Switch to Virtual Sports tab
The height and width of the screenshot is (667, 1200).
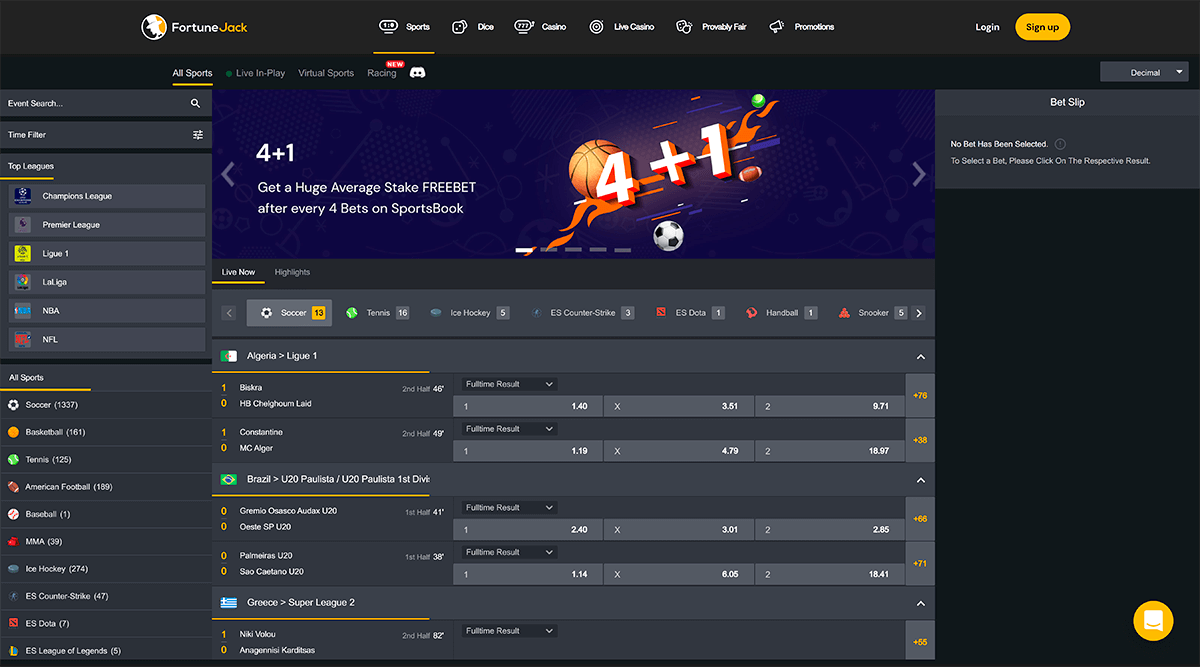(326, 73)
